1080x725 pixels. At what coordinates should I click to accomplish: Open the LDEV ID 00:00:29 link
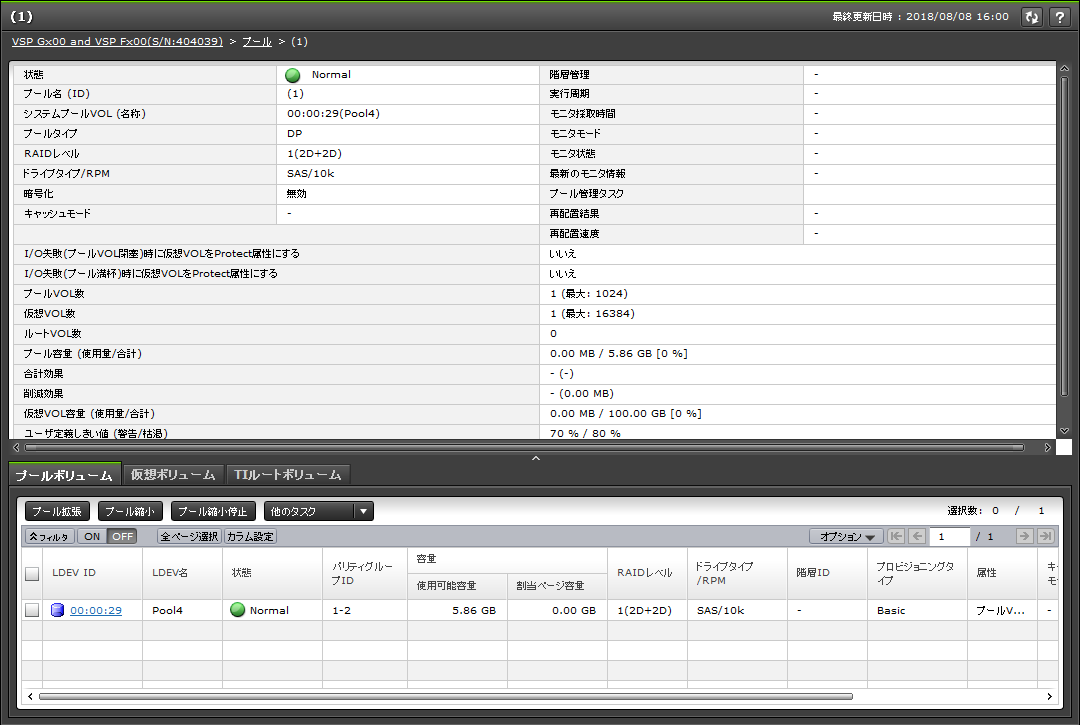(x=96, y=610)
